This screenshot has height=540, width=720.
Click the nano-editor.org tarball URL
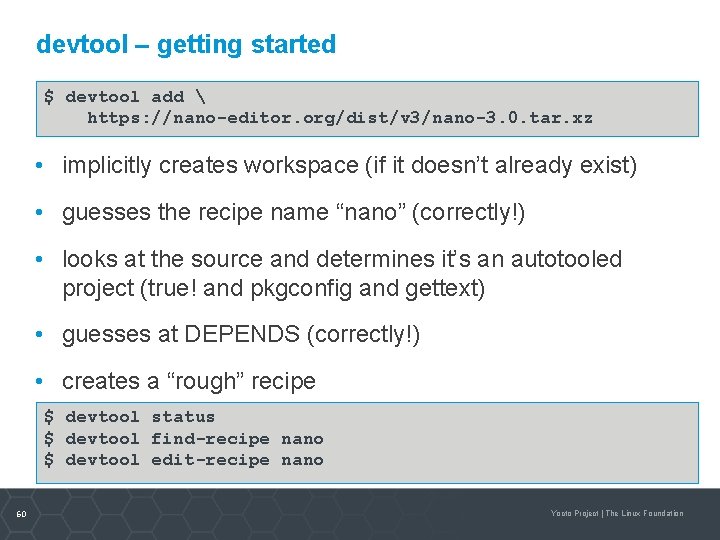pyautogui.click(x=340, y=118)
